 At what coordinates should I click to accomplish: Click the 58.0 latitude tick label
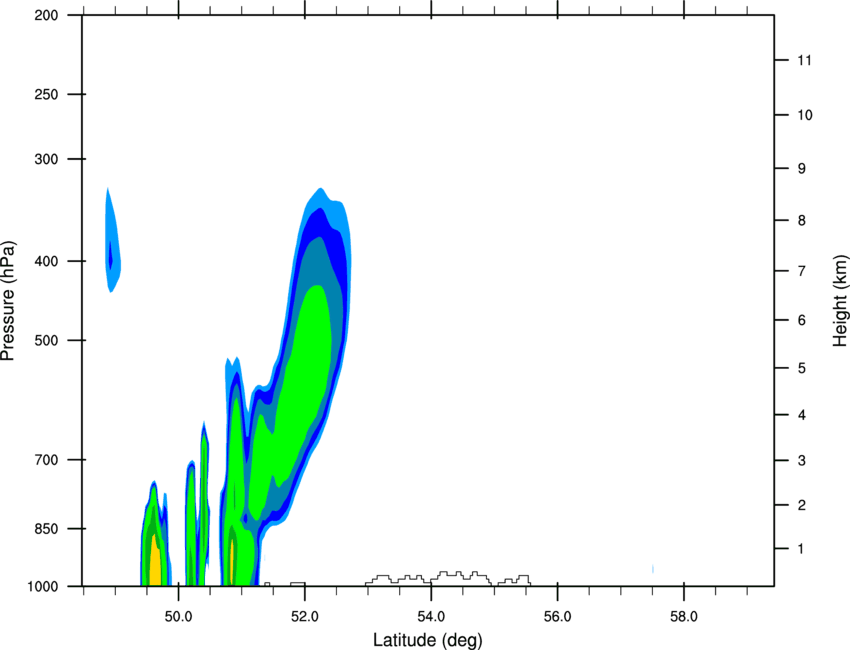coord(684,616)
